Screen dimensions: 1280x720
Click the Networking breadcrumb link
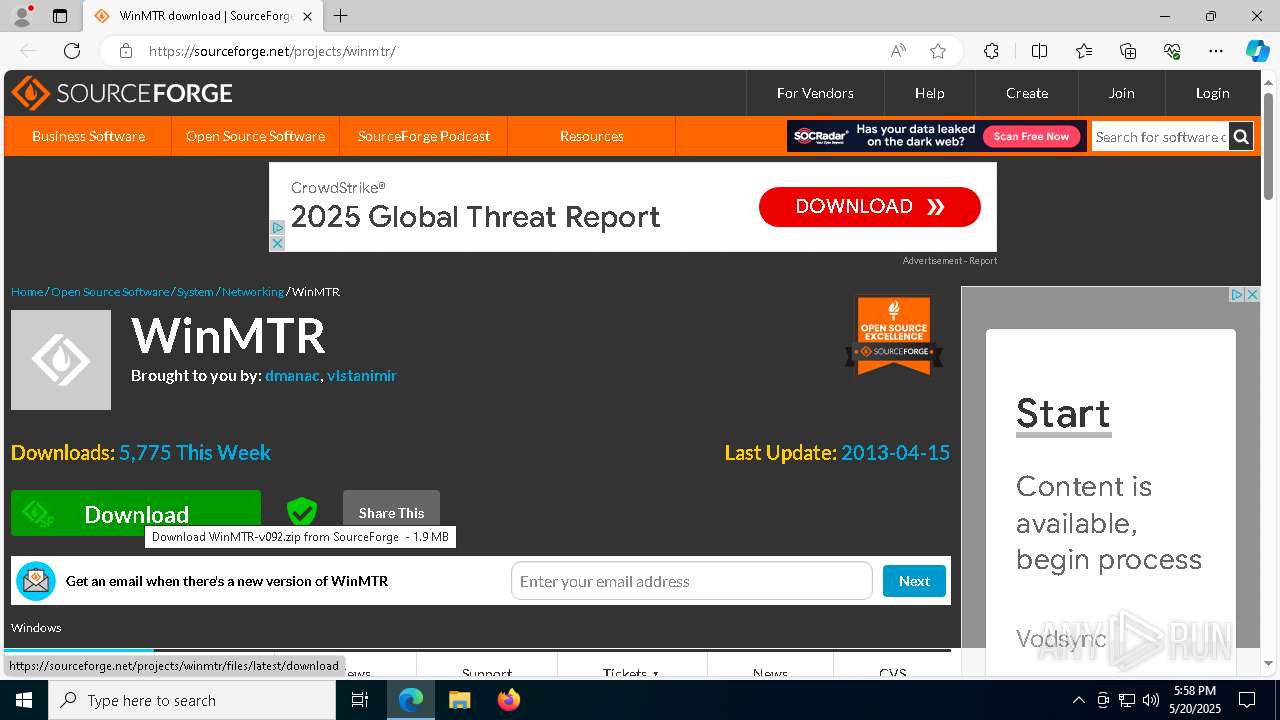pos(253,292)
